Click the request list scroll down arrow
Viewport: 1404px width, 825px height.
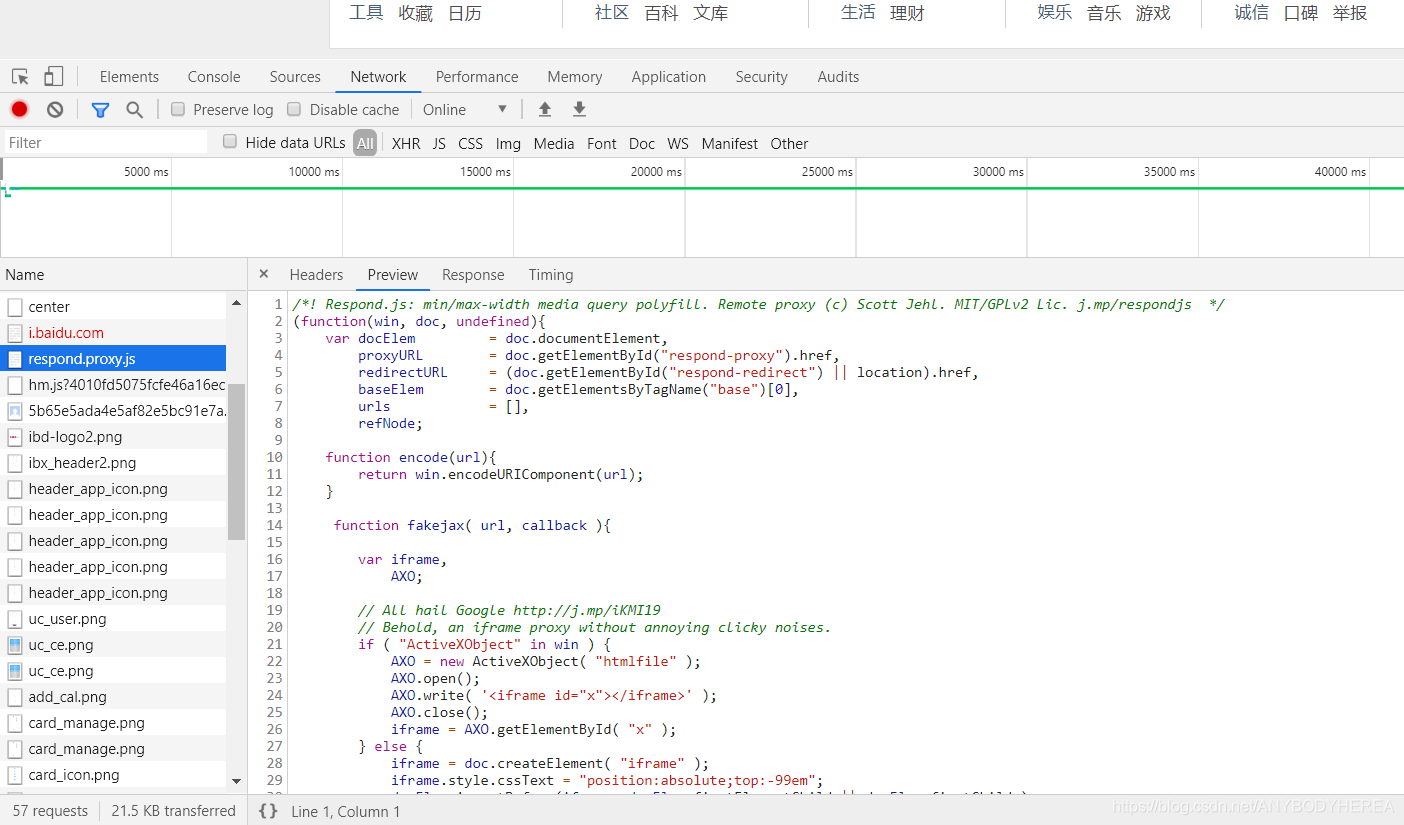coord(236,780)
